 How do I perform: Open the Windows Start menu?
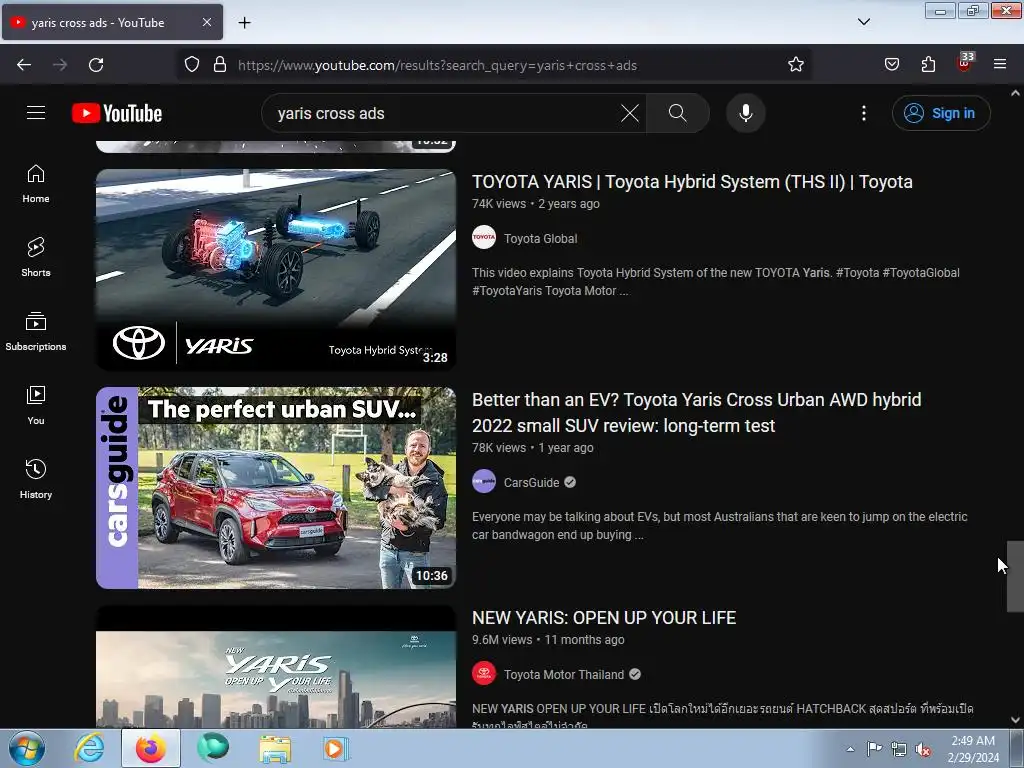tap(27, 748)
